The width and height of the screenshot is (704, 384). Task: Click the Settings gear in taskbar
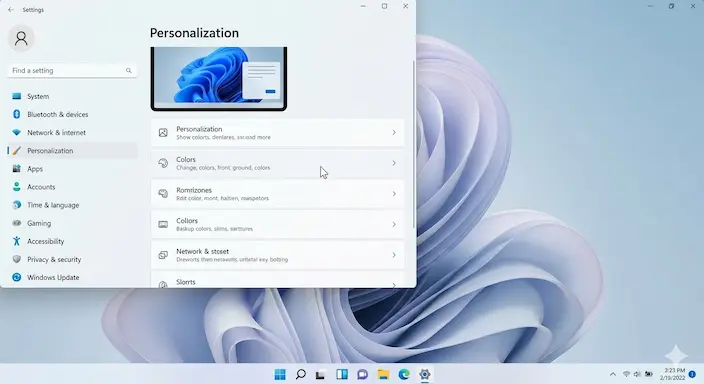click(x=425, y=374)
